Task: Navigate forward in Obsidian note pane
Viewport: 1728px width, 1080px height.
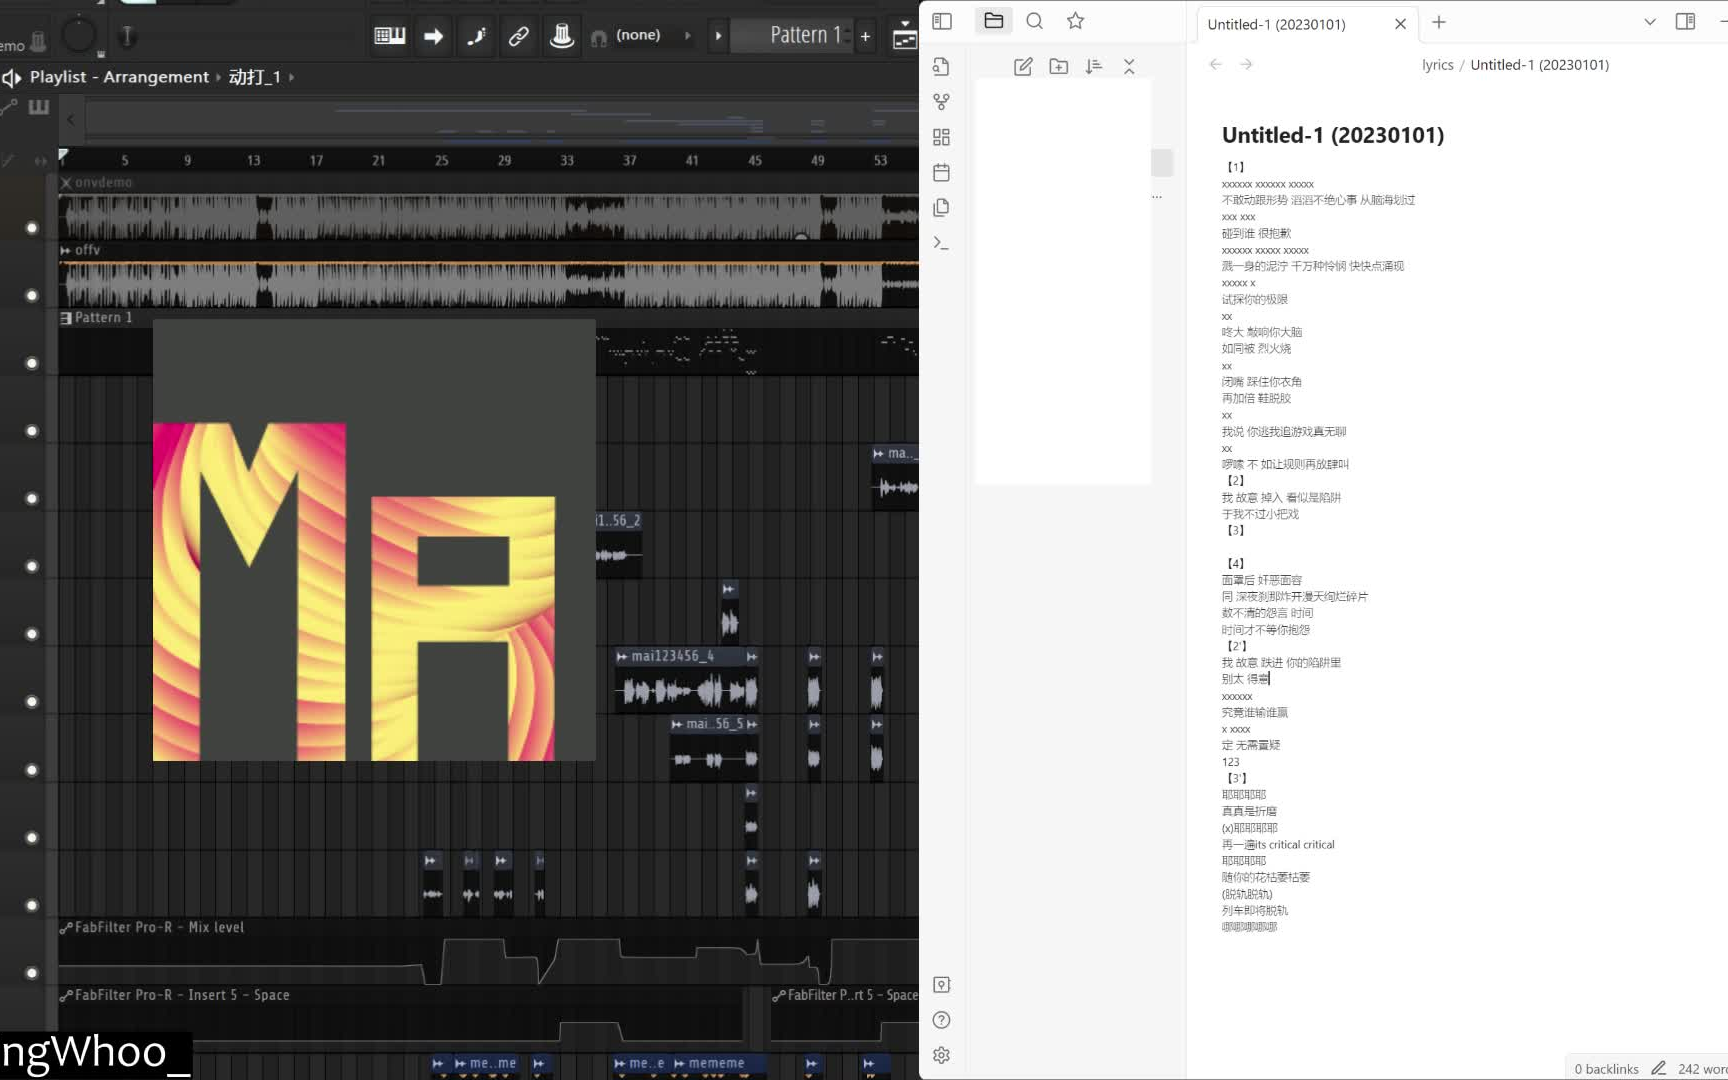Action: pyautogui.click(x=1246, y=64)
